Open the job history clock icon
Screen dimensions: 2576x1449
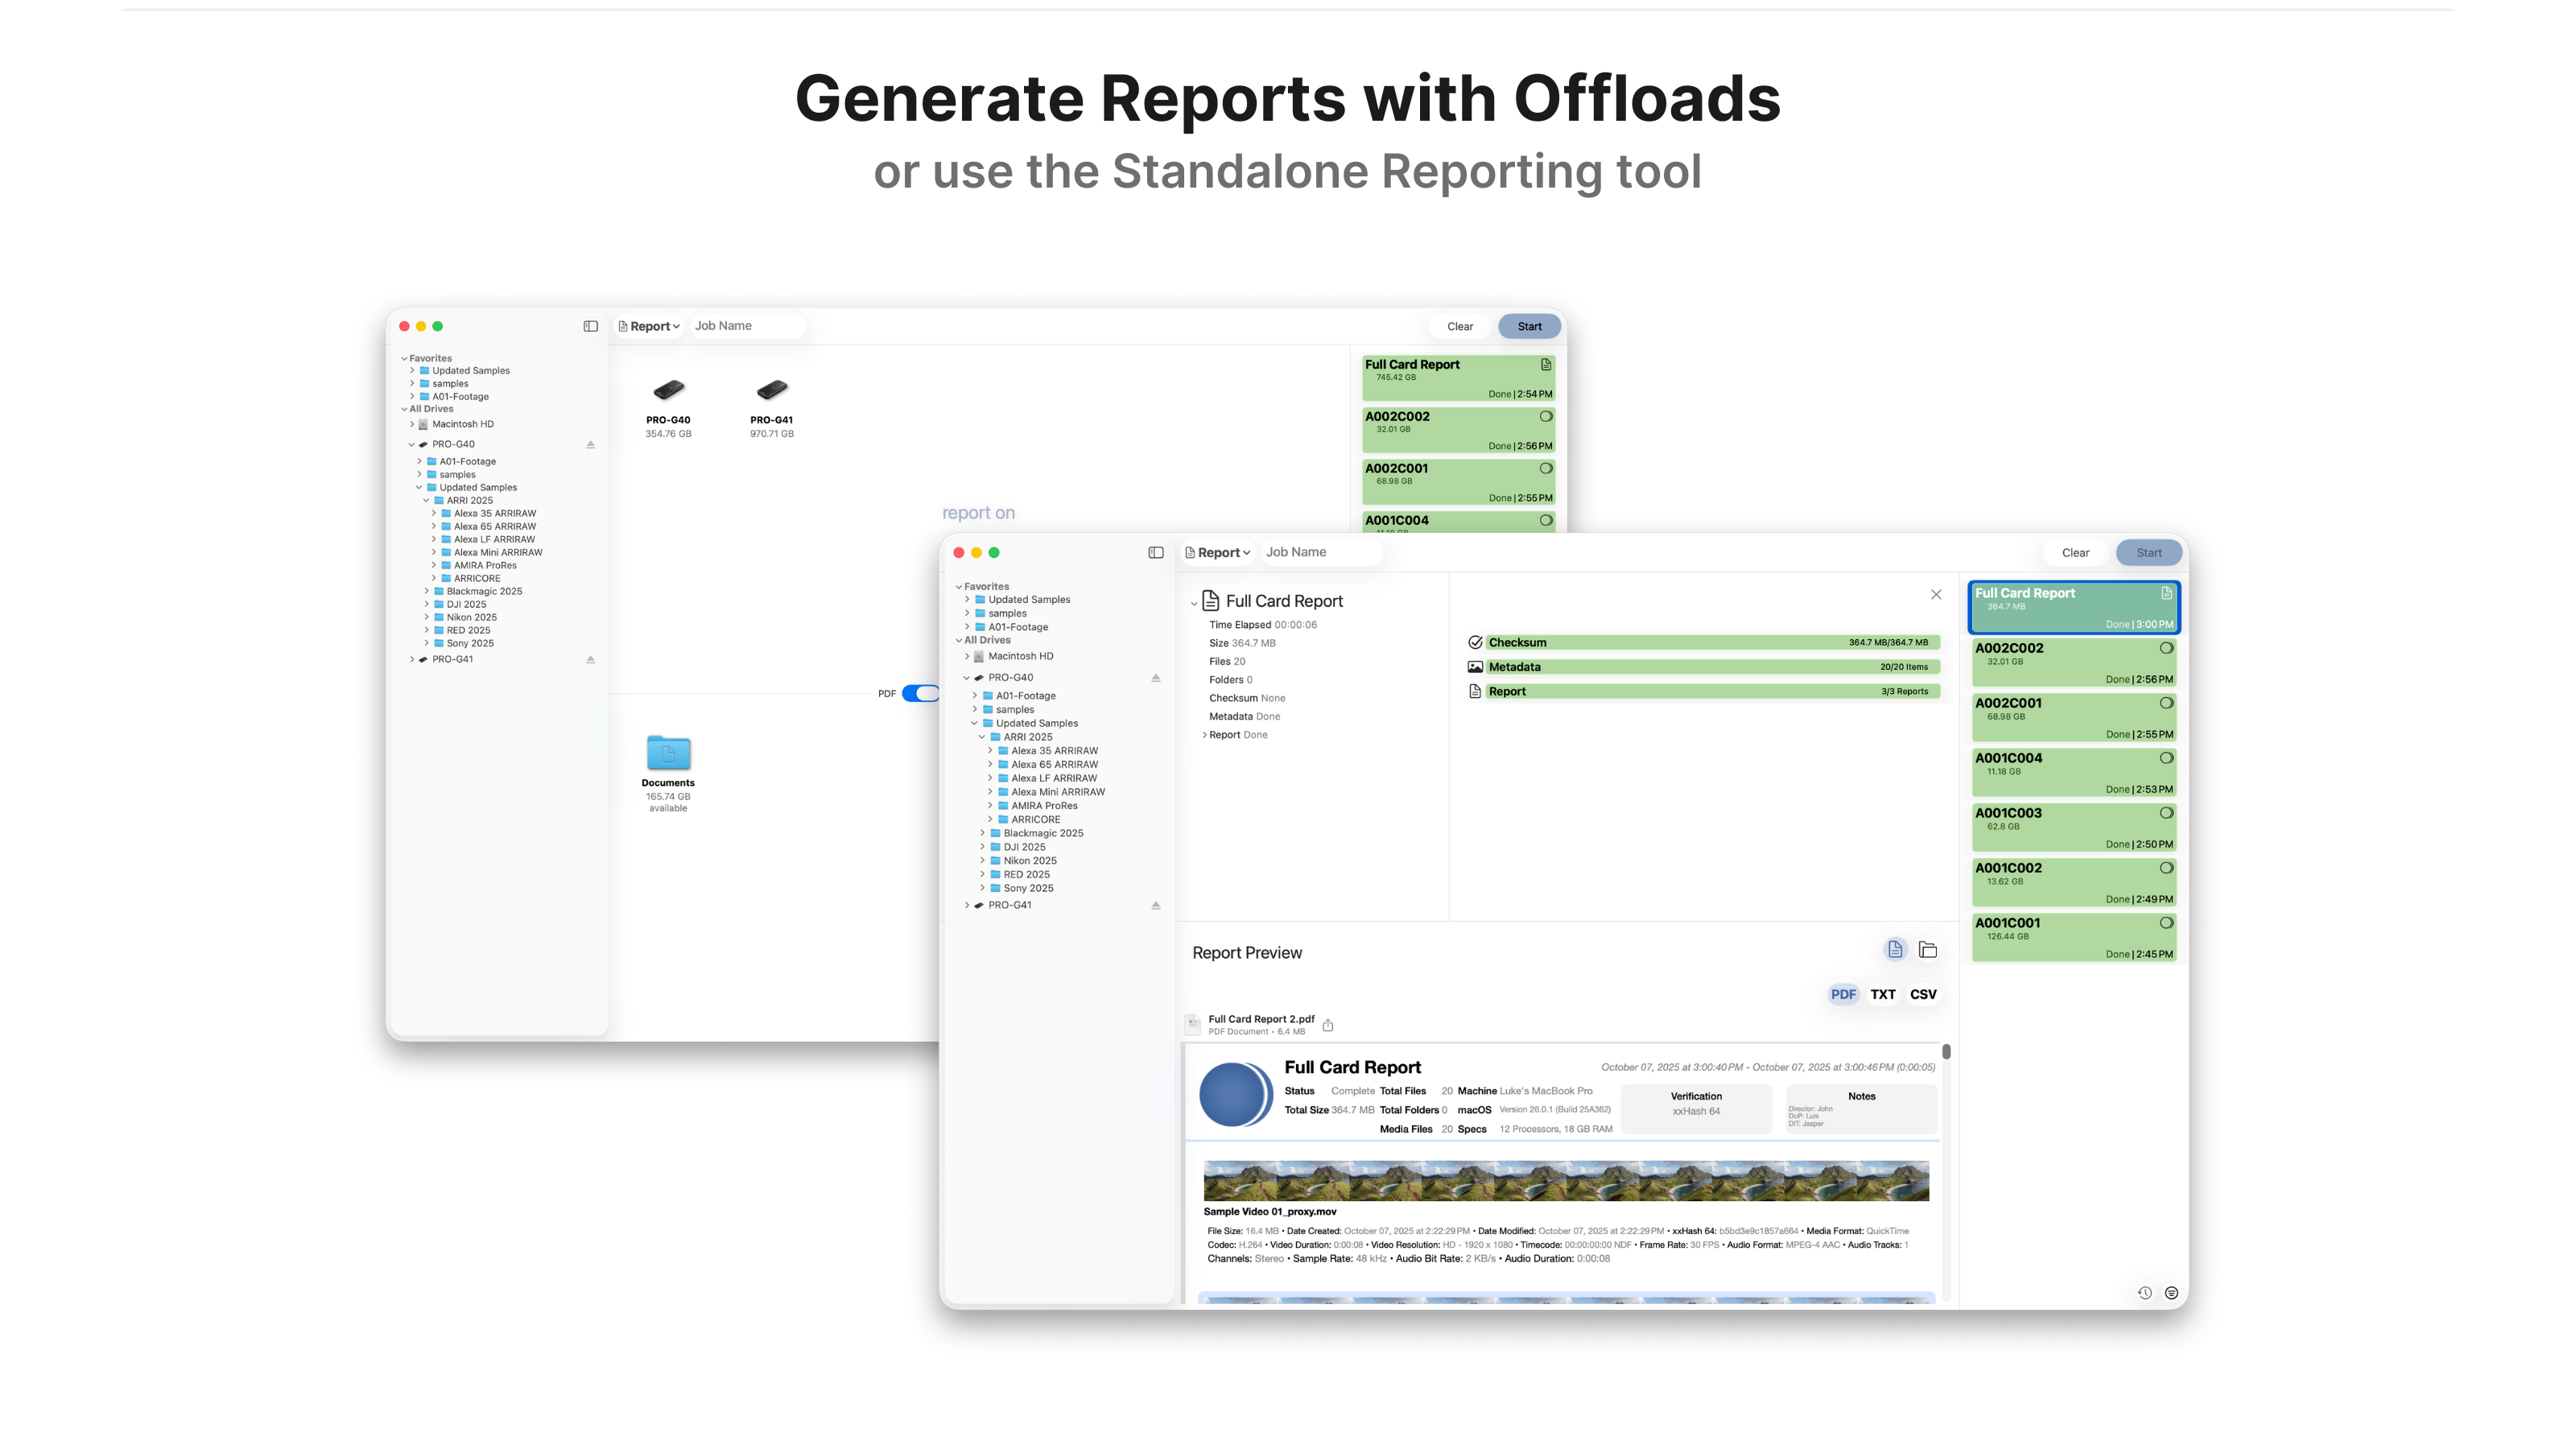(x=2144, y=1293)
